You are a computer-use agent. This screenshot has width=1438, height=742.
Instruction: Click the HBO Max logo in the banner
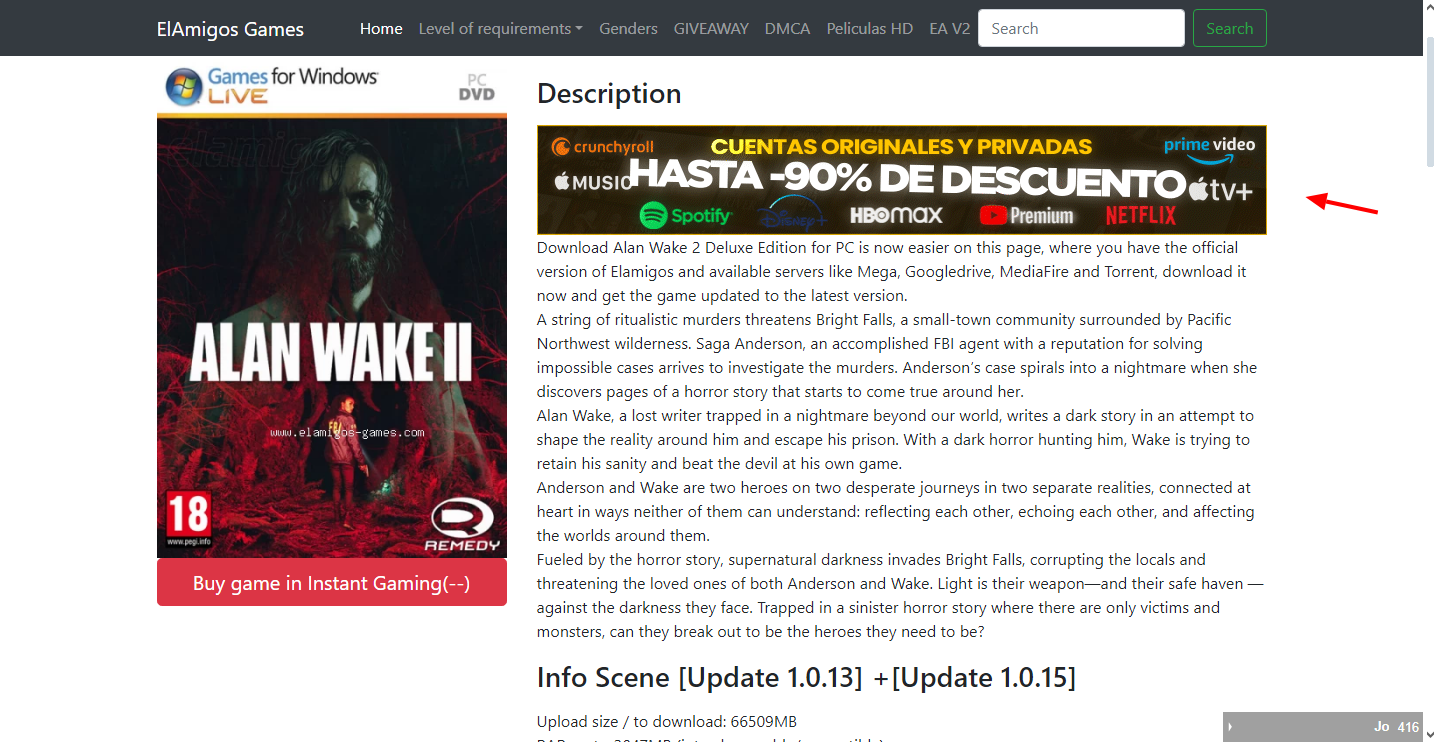[x=897, y=215]
